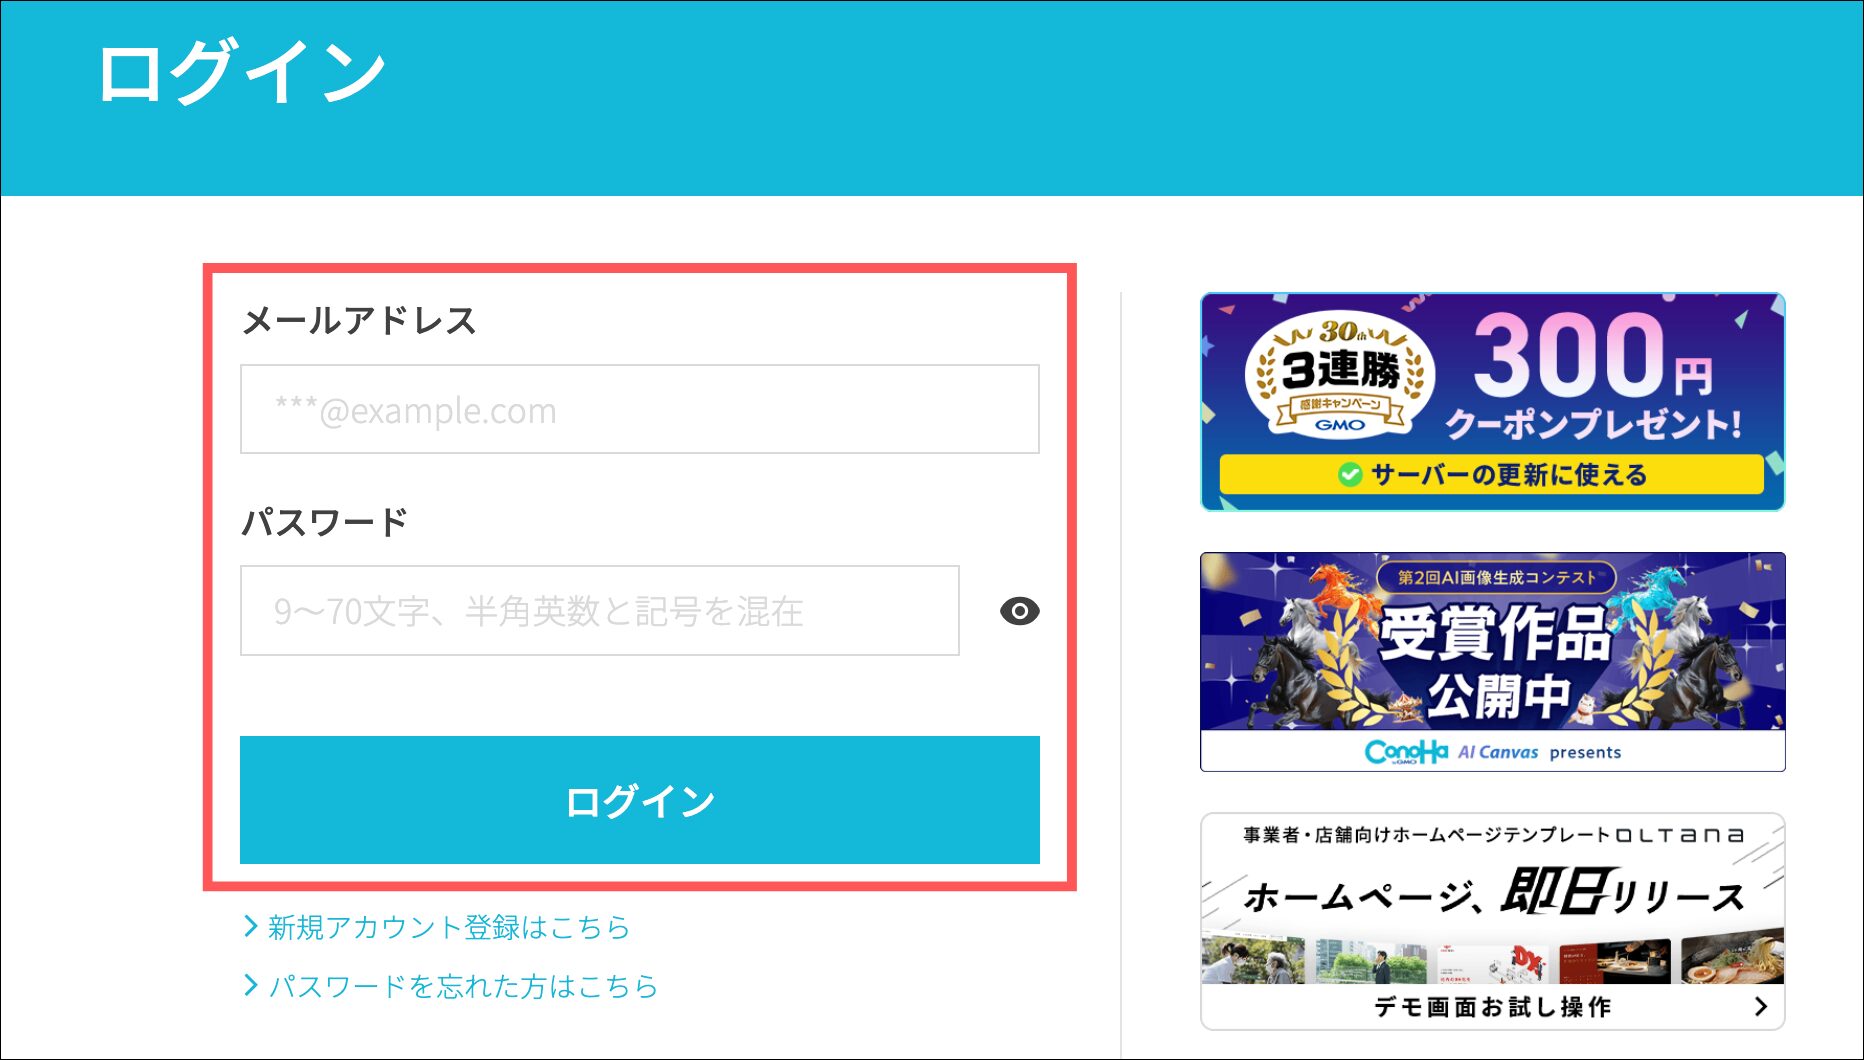Click chevron beside 新規アカウント登録 link
Screen dimensions: 1864x1060
pos(251,927)
